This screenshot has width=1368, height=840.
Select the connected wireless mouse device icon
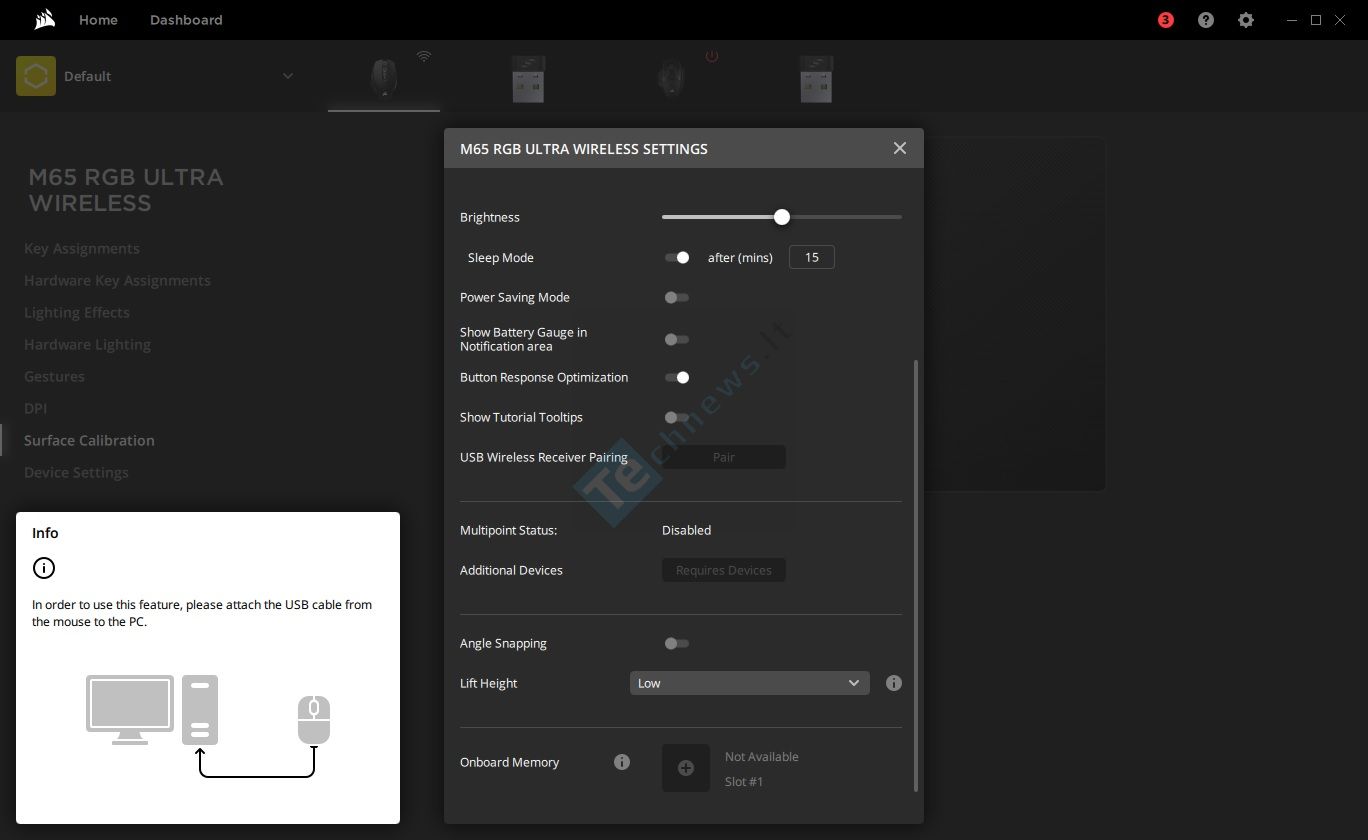coord(383,78)
